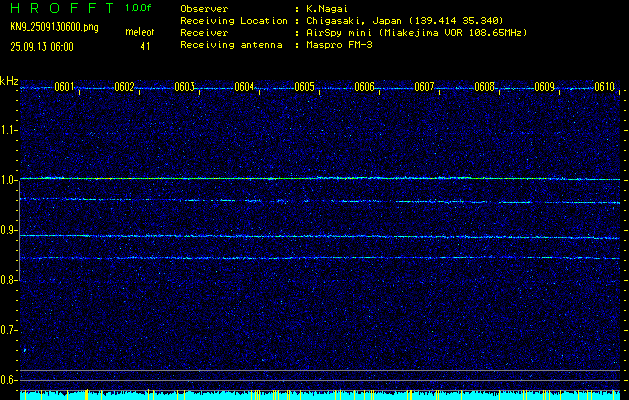Select the 0610 time marker
The image size is (629, 400).
[605, 87]
